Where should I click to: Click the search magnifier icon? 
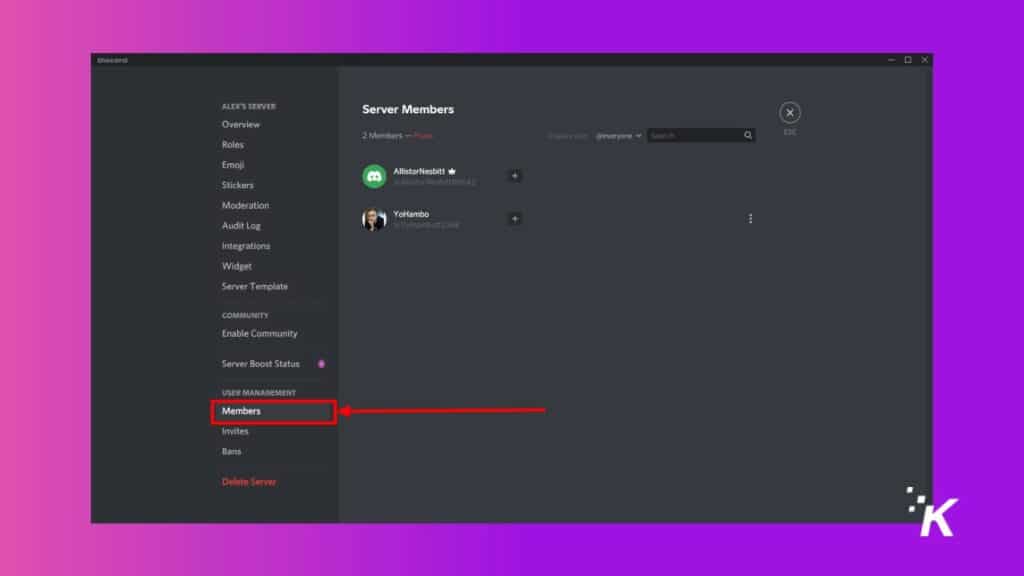pos(748,135)
